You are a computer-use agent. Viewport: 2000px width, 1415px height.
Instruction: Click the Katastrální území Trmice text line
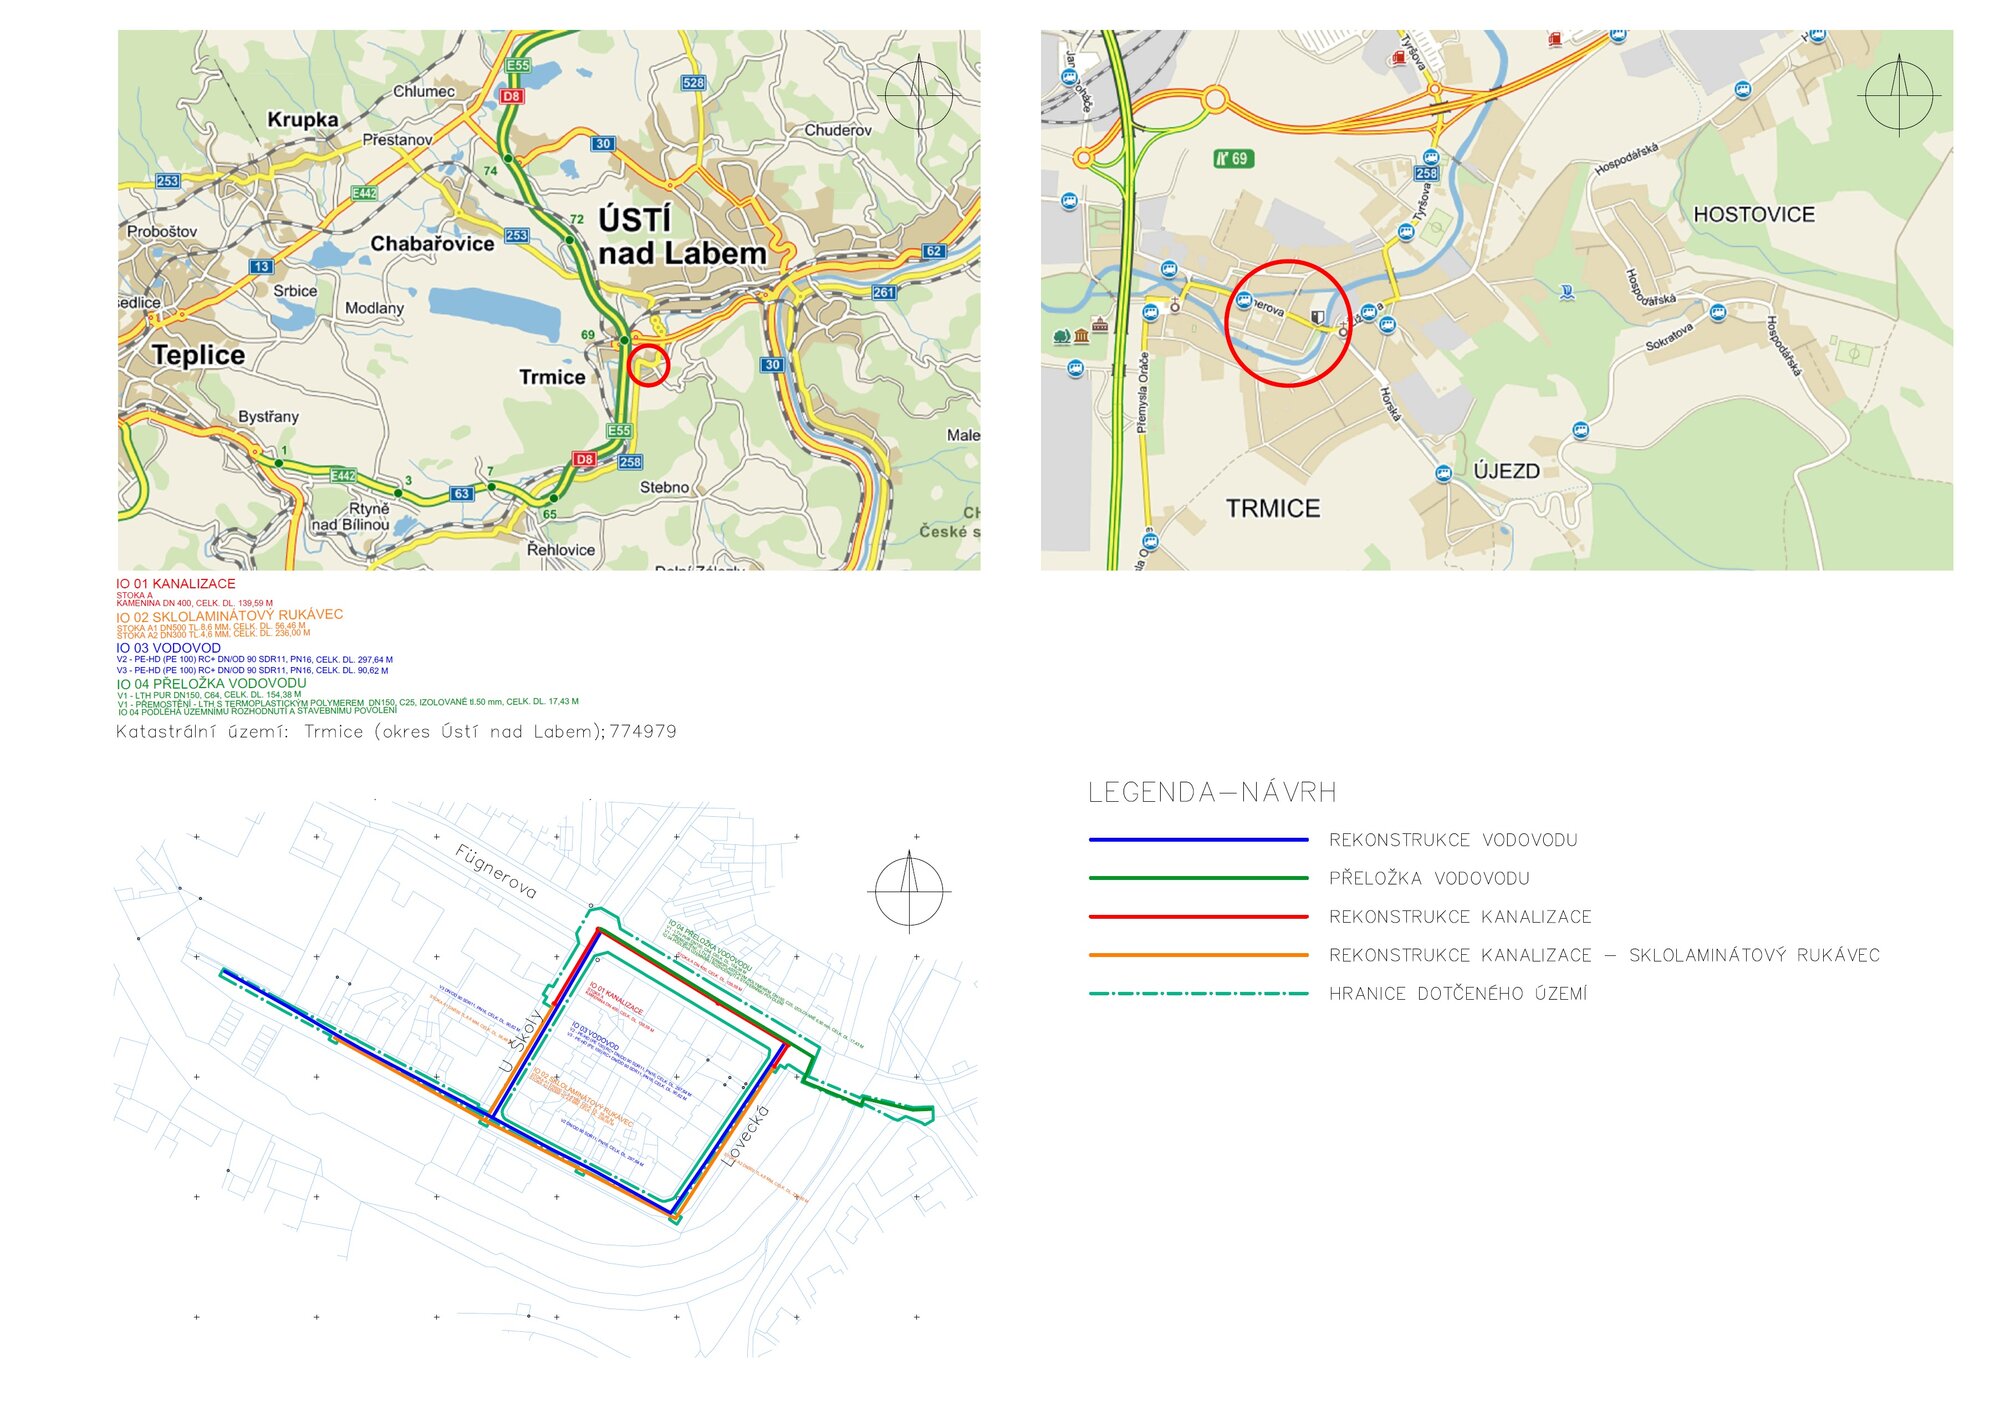click(x=396, y=732)
